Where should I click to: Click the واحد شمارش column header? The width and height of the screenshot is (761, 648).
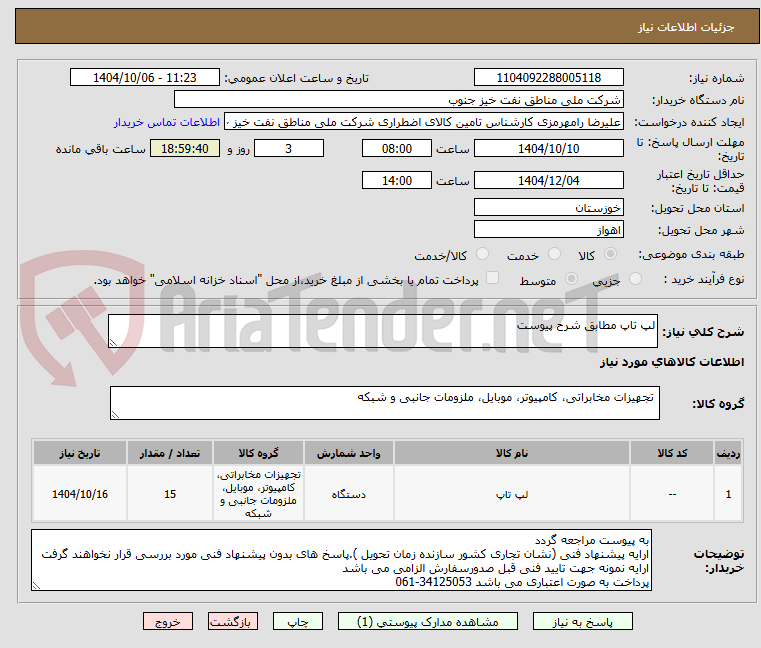[x=348, y=453]
